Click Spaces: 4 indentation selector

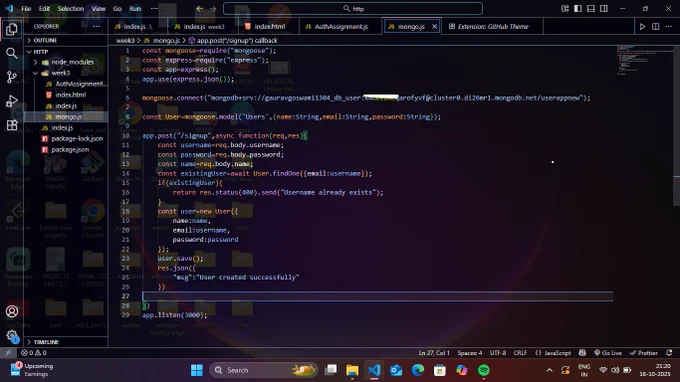tap(470, 353)
